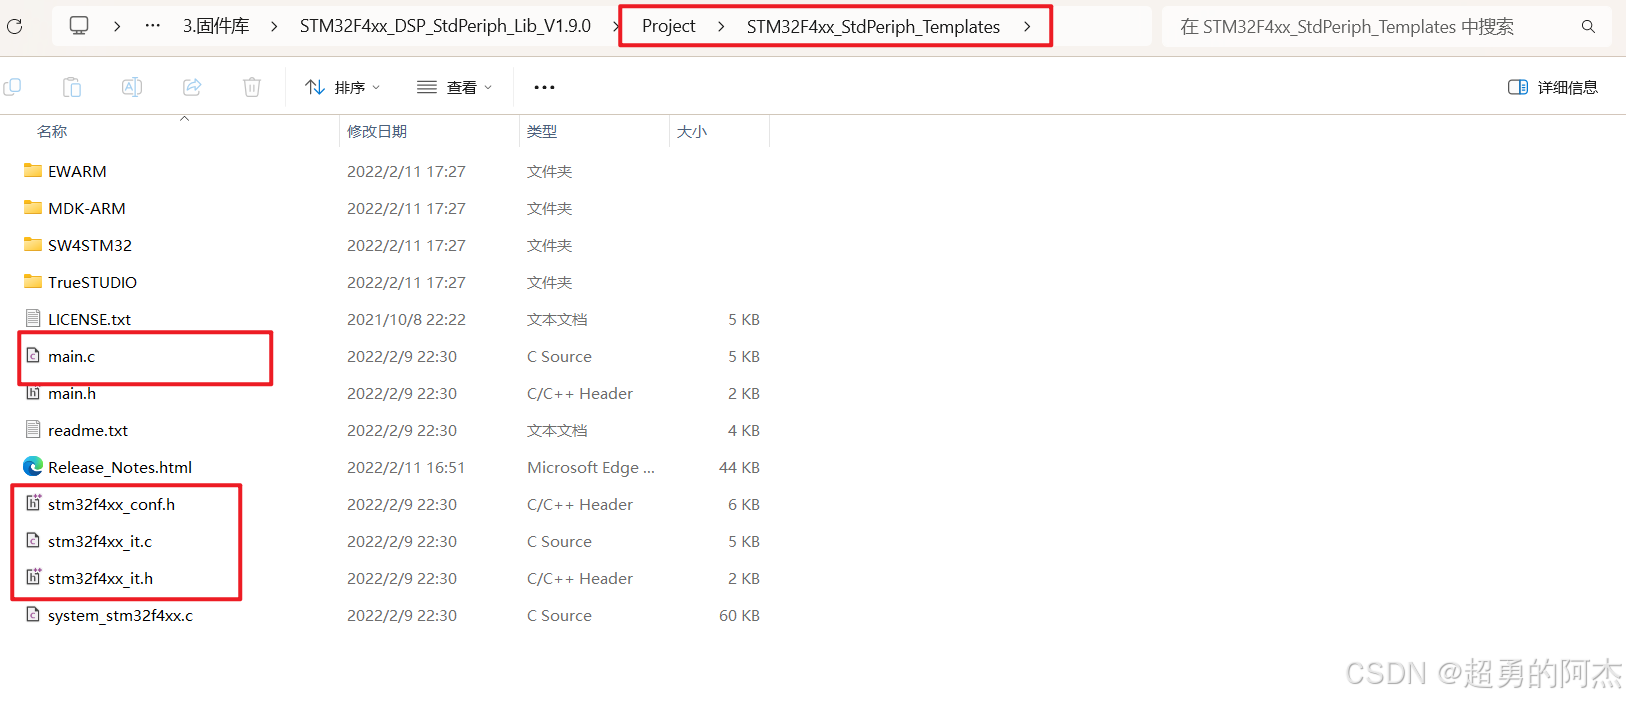The width and height of the screenshot is (1626, 701).
Task: Click the 2022/2/11 16:51 date cell
Action: [x=405, y=468]
